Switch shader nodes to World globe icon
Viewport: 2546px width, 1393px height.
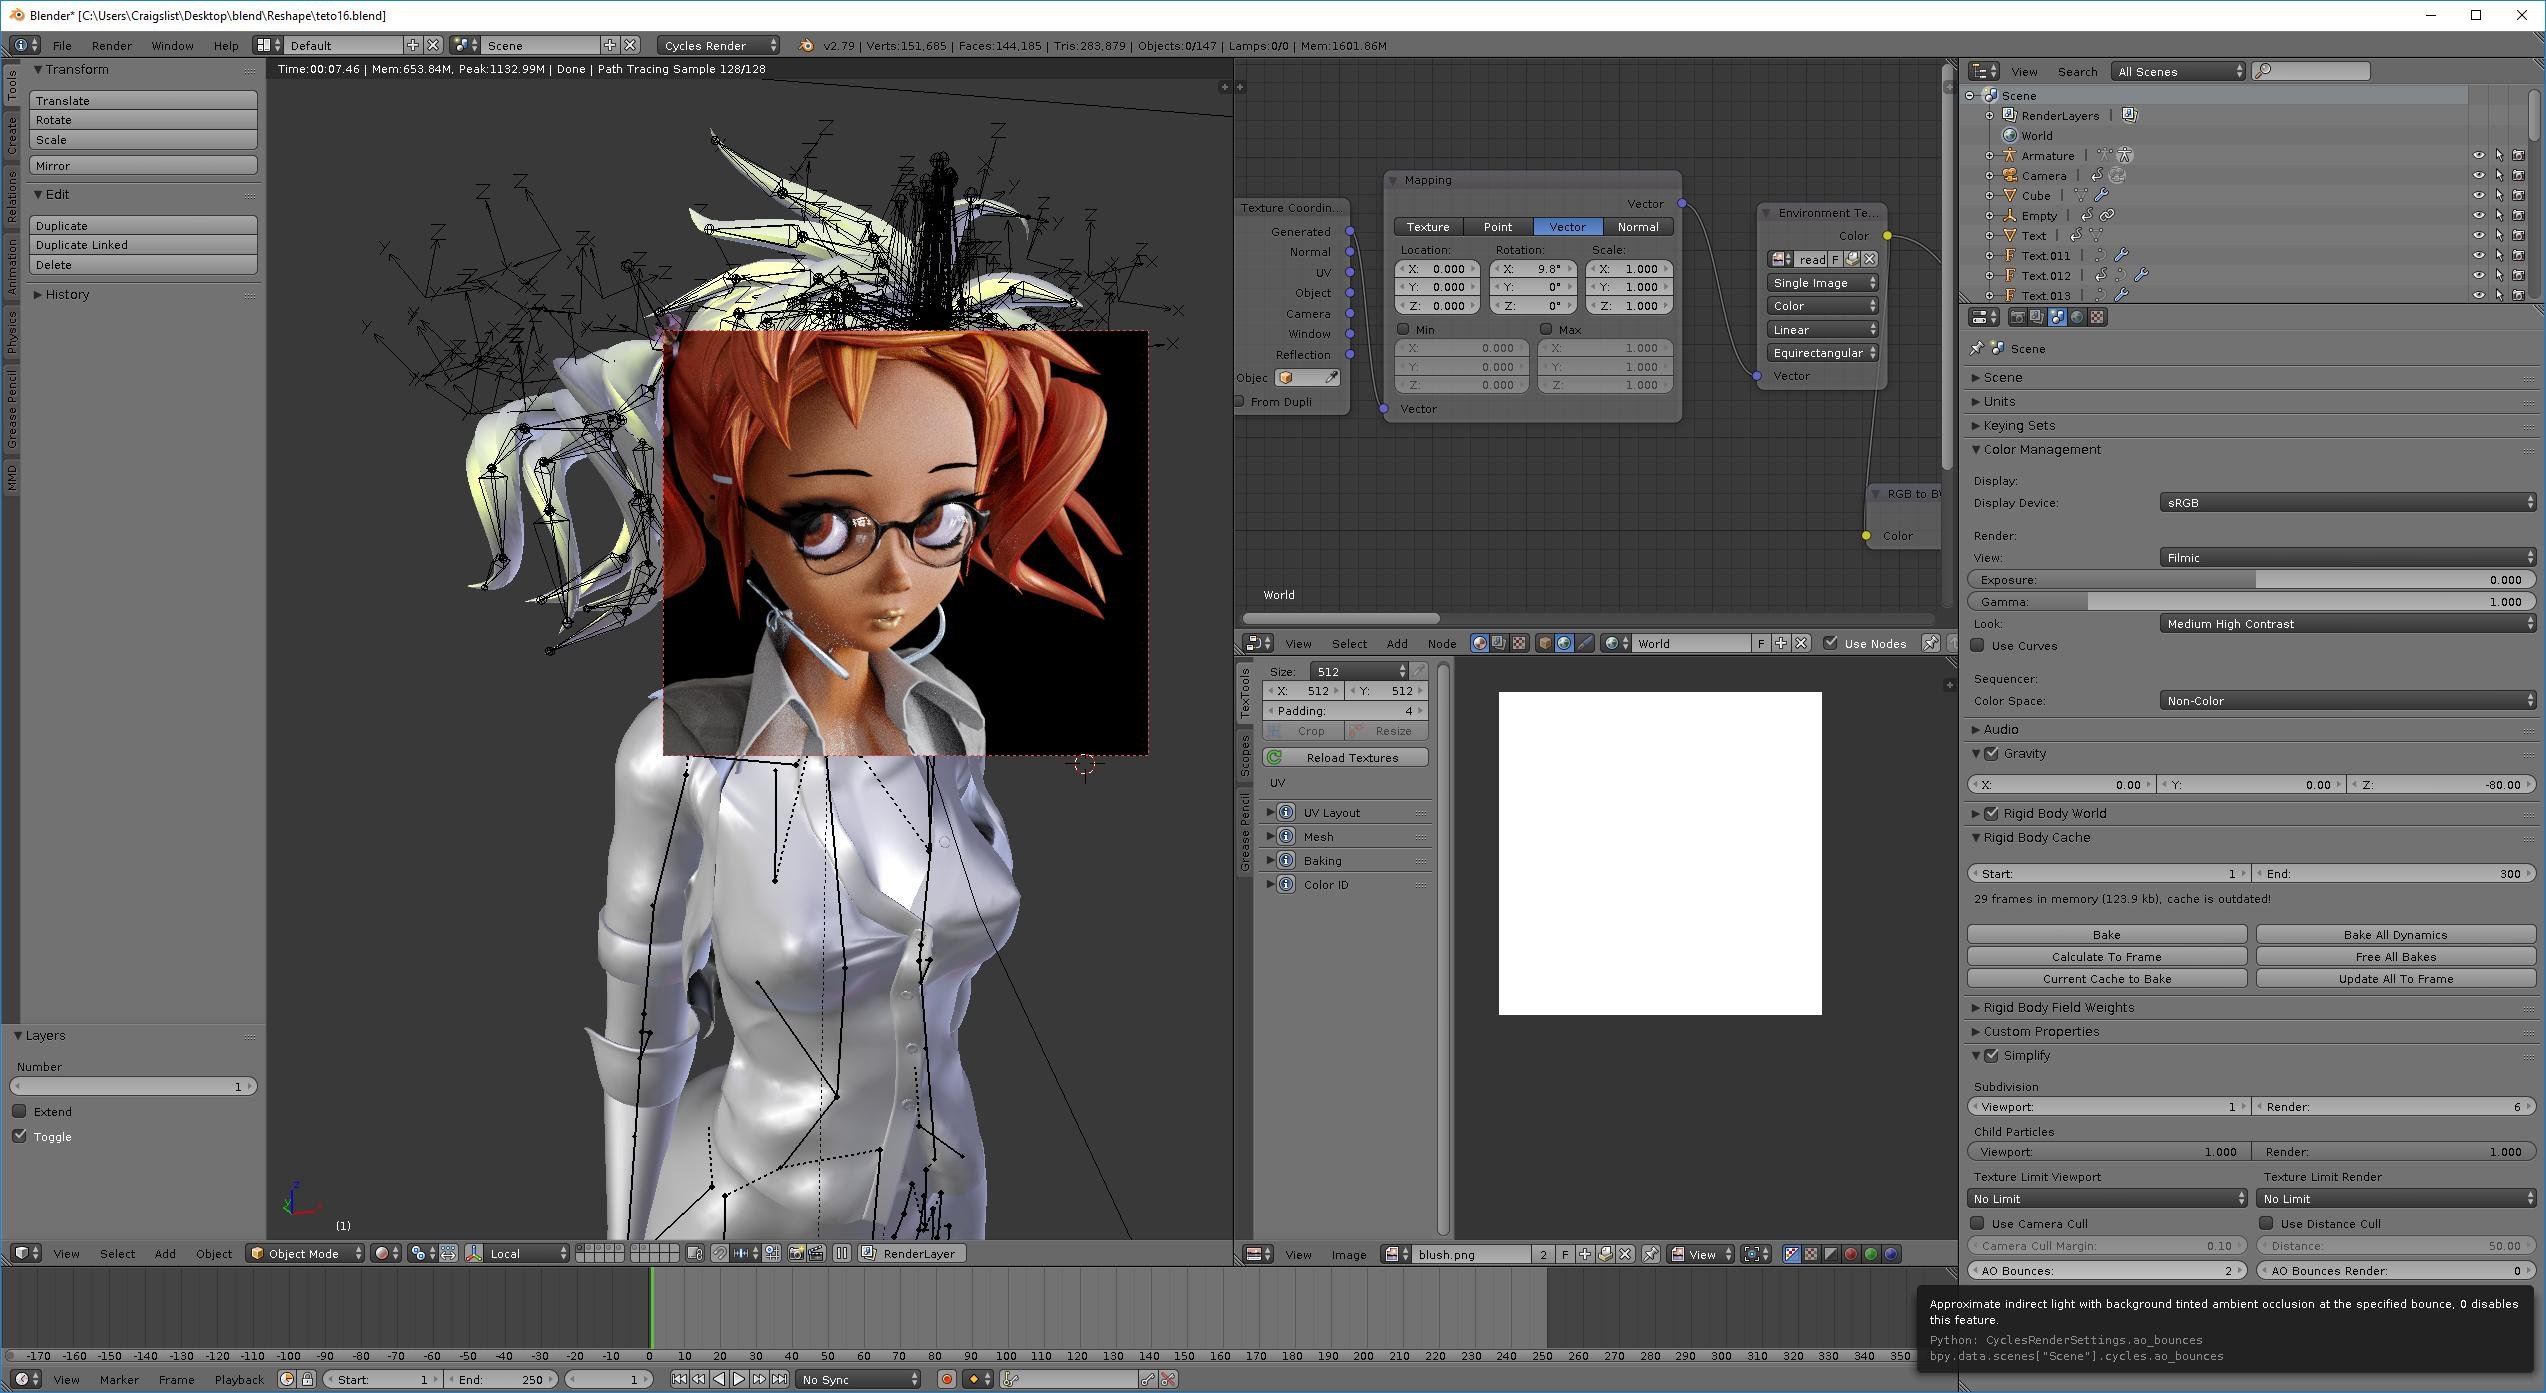coord(1565,643)
